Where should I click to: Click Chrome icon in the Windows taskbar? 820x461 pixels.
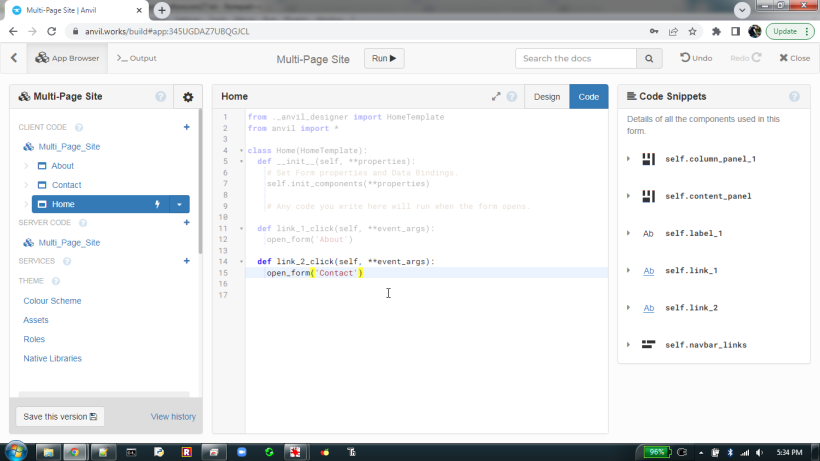(74, 452)
